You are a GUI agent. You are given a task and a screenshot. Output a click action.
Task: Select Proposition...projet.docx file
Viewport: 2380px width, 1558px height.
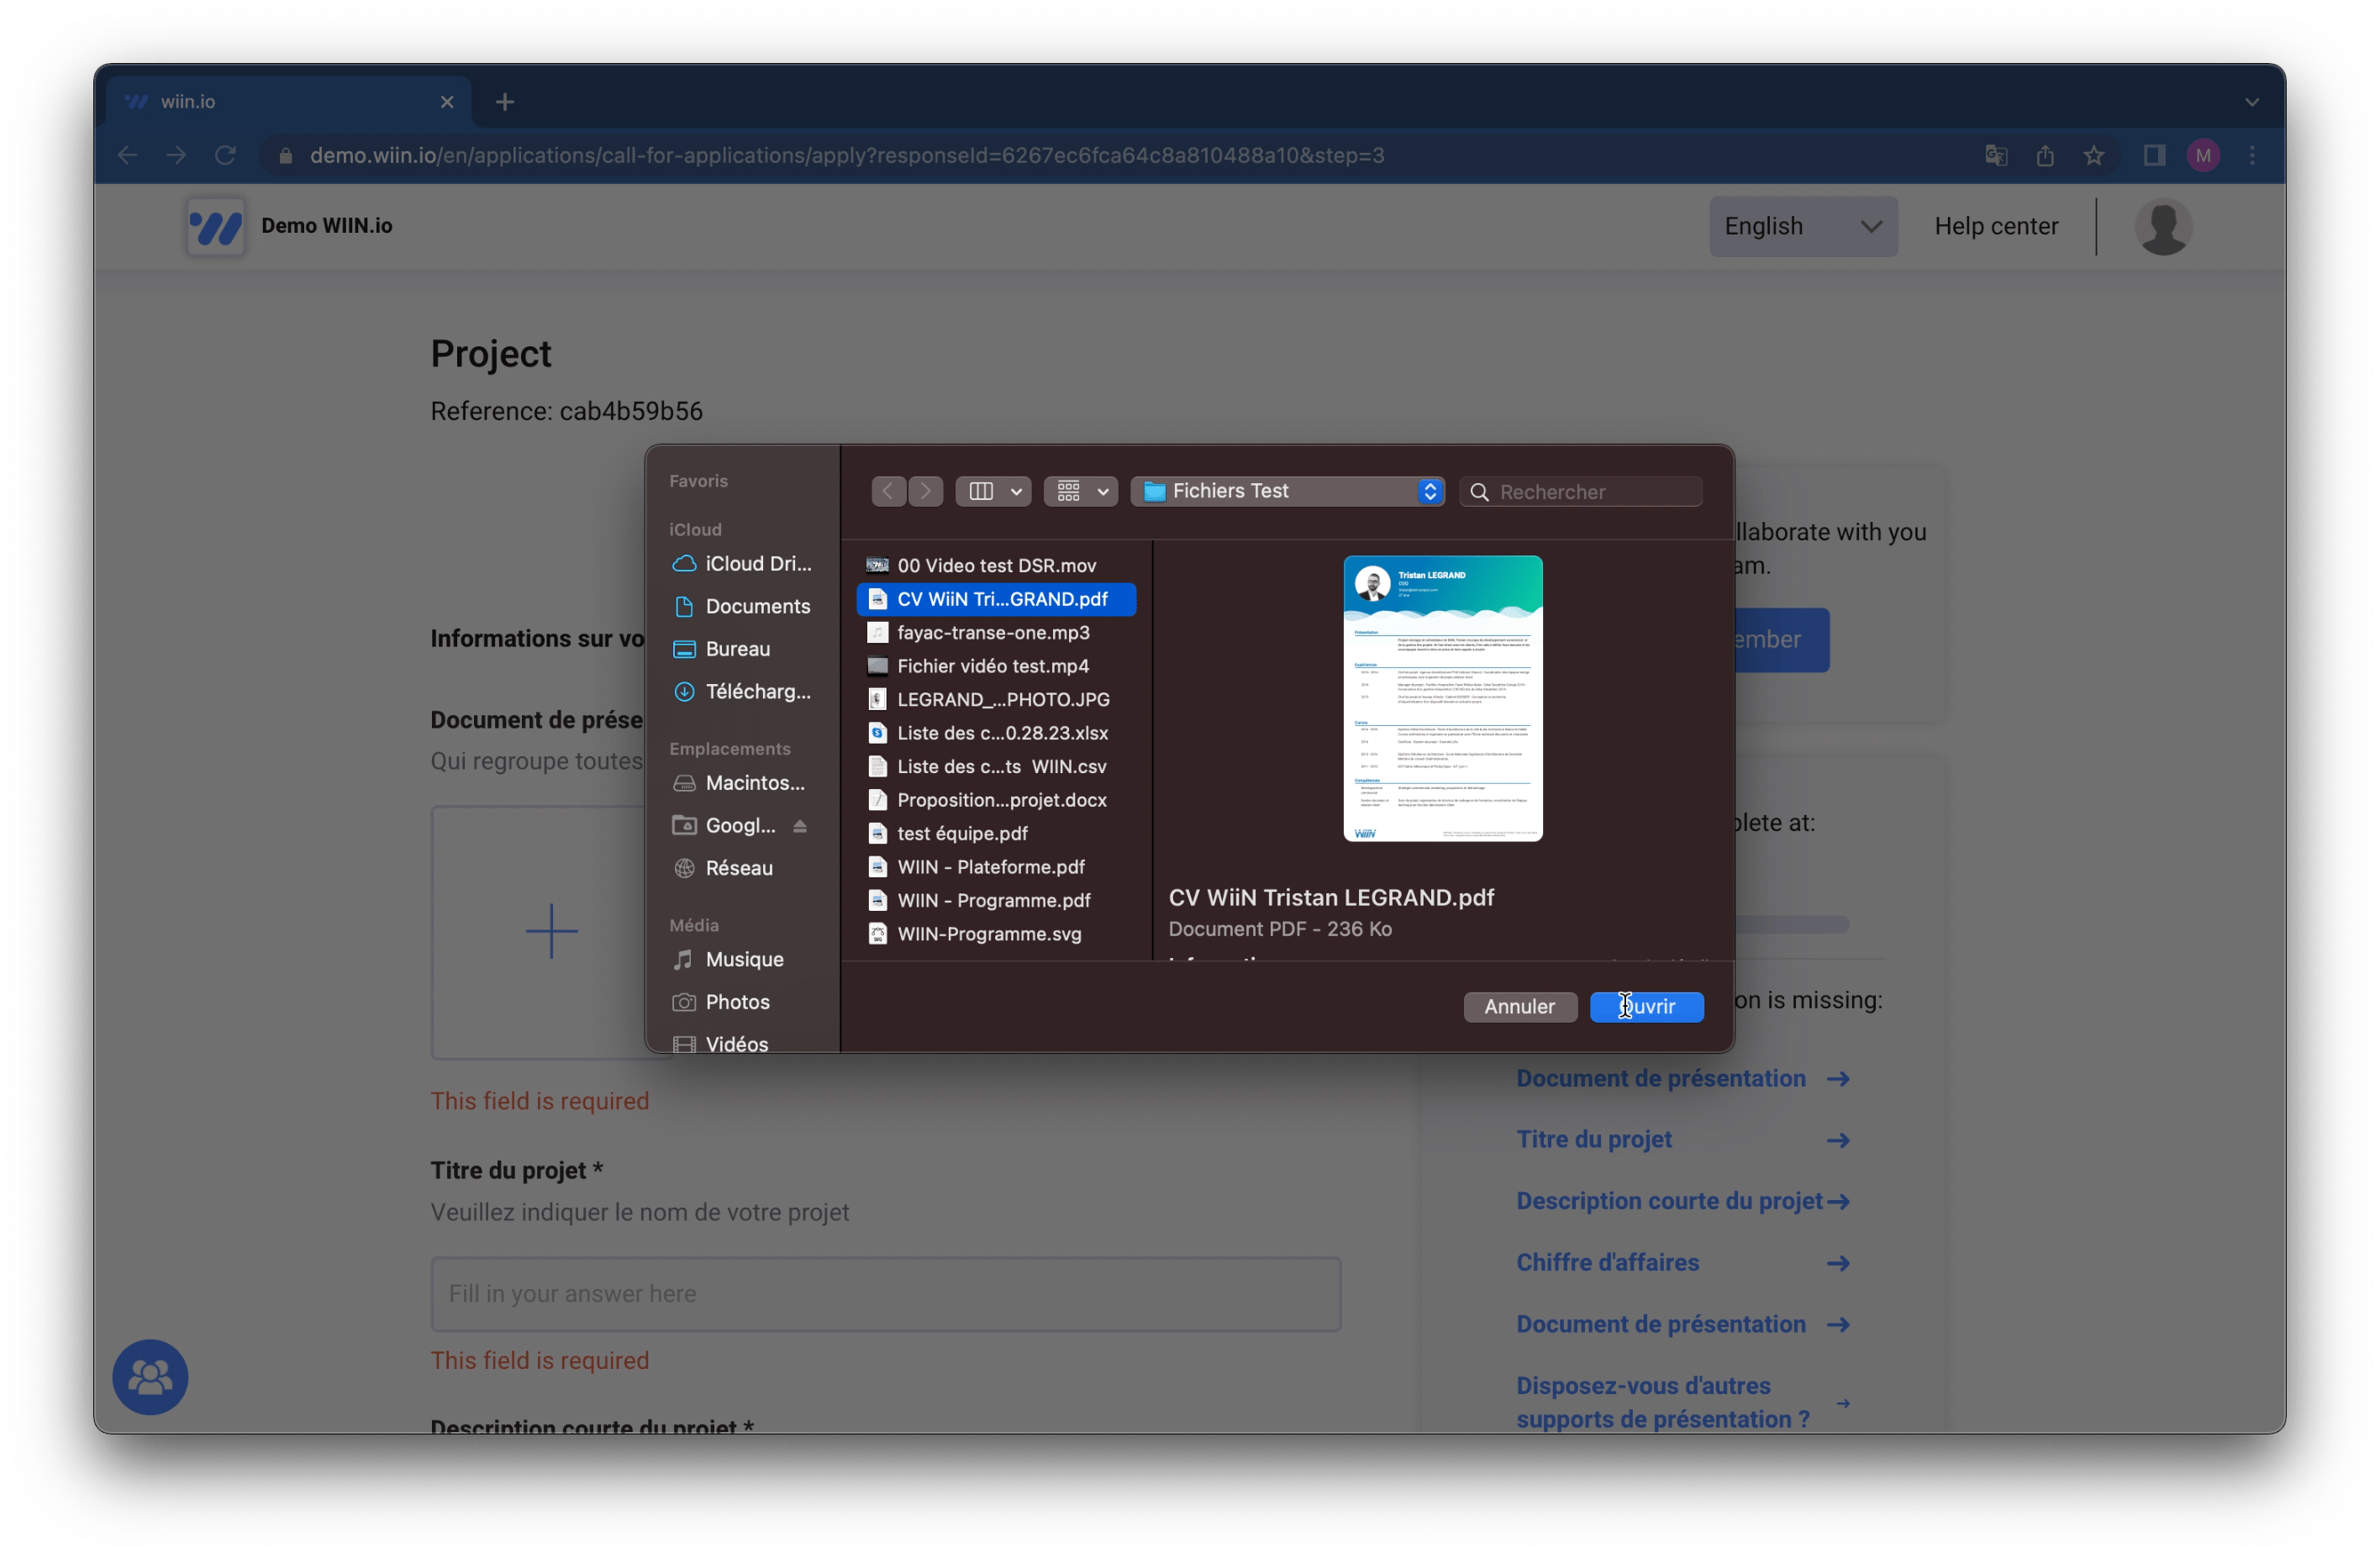pos(996,800)
